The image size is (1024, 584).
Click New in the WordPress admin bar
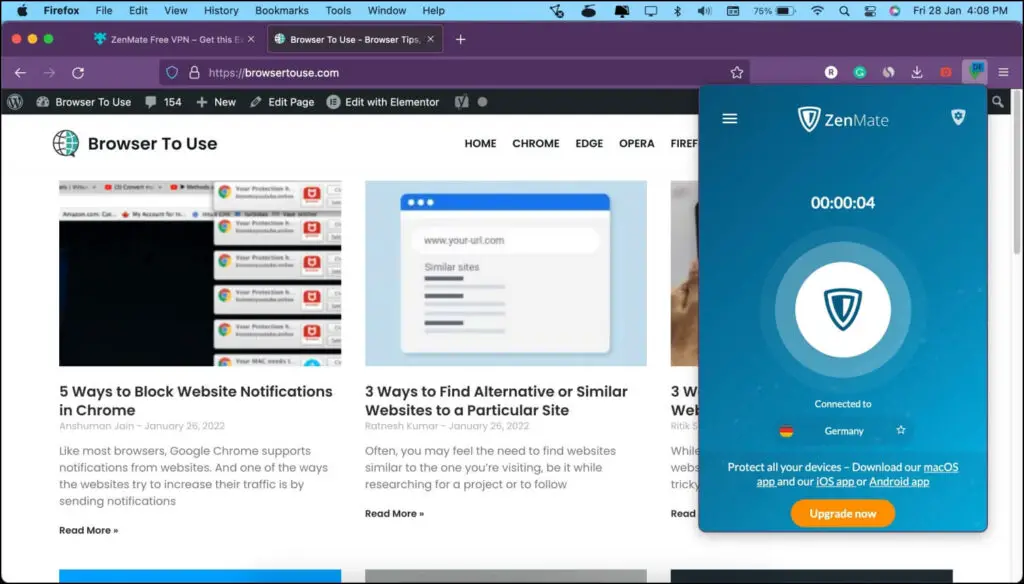[x=216, y=102]
